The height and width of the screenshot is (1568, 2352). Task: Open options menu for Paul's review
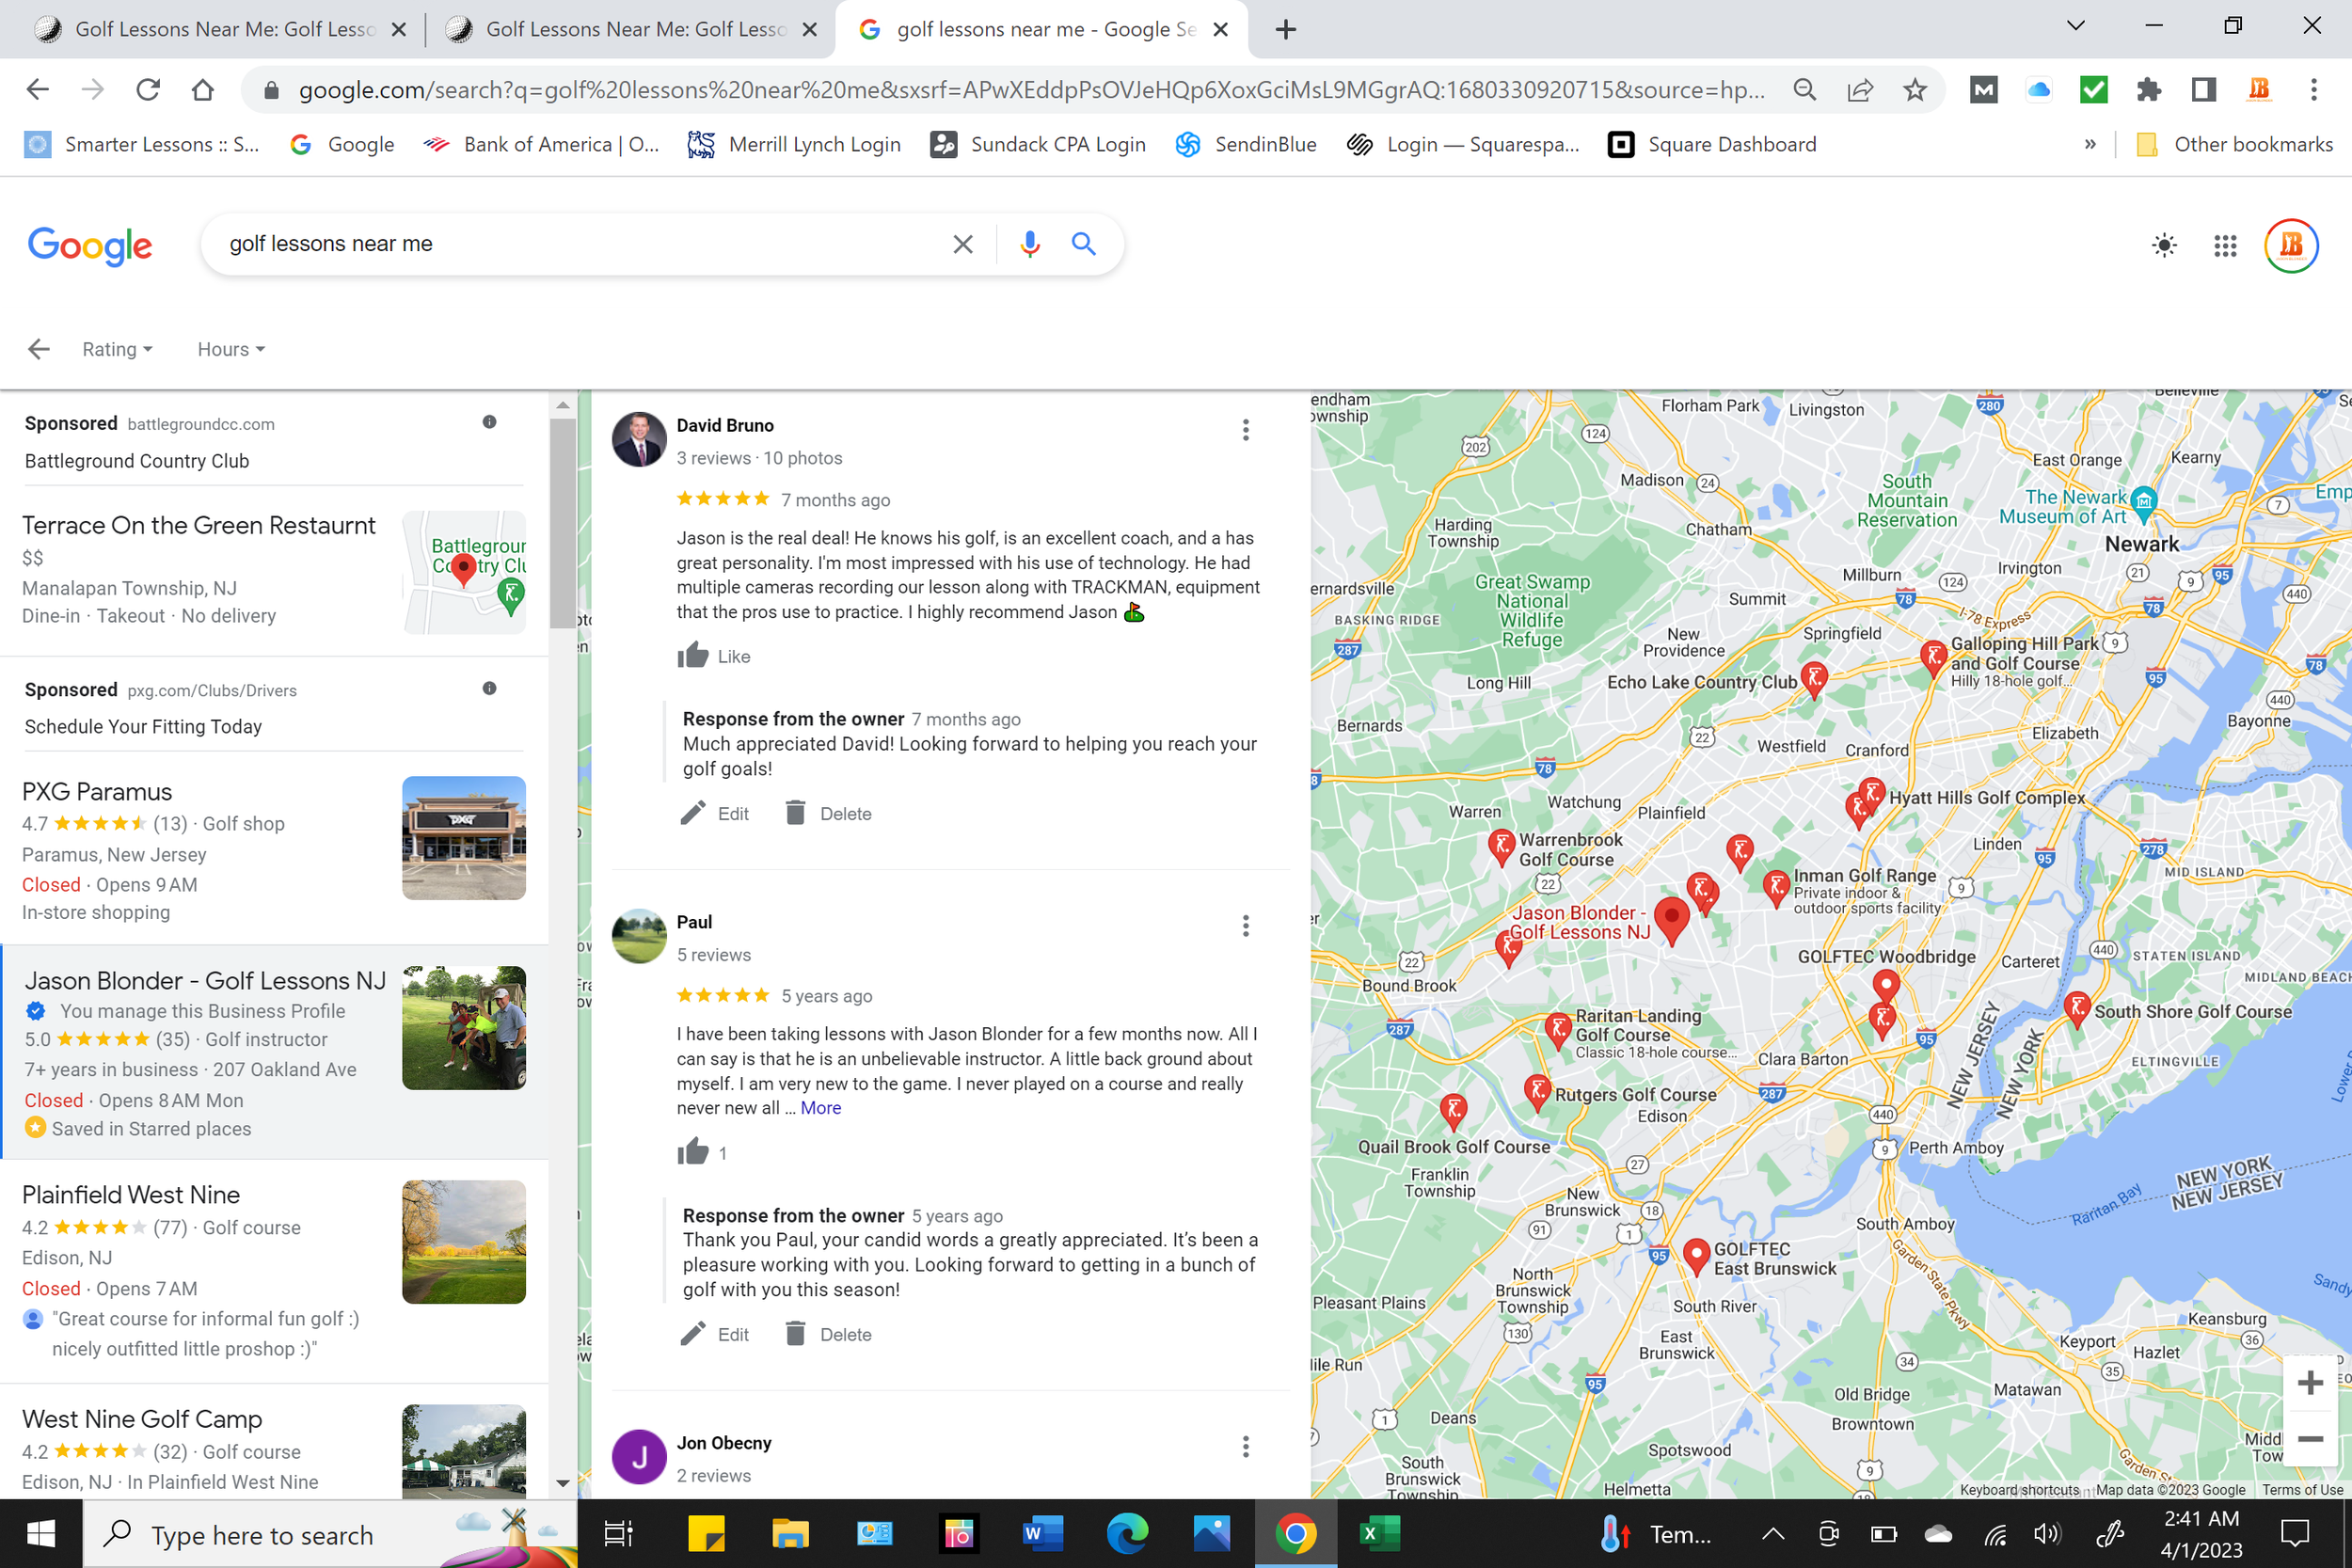1245,926
